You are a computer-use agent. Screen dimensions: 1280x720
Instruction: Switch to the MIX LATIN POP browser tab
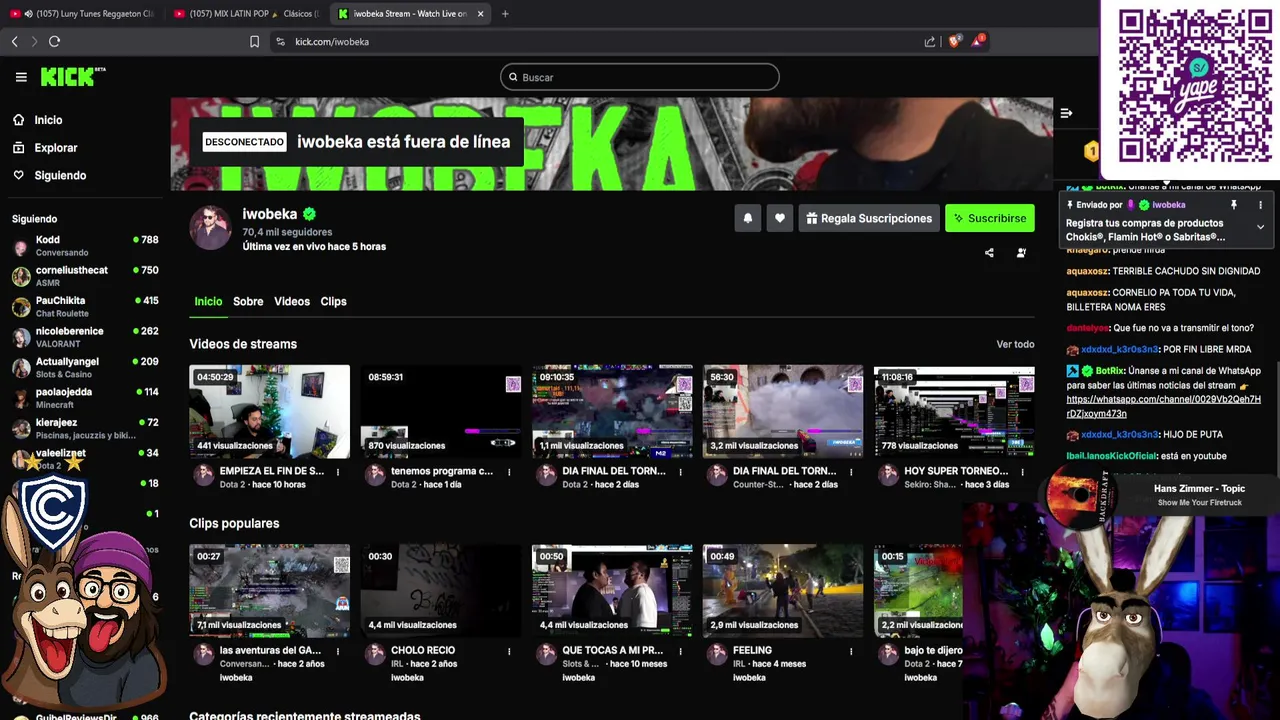(246, 14)
